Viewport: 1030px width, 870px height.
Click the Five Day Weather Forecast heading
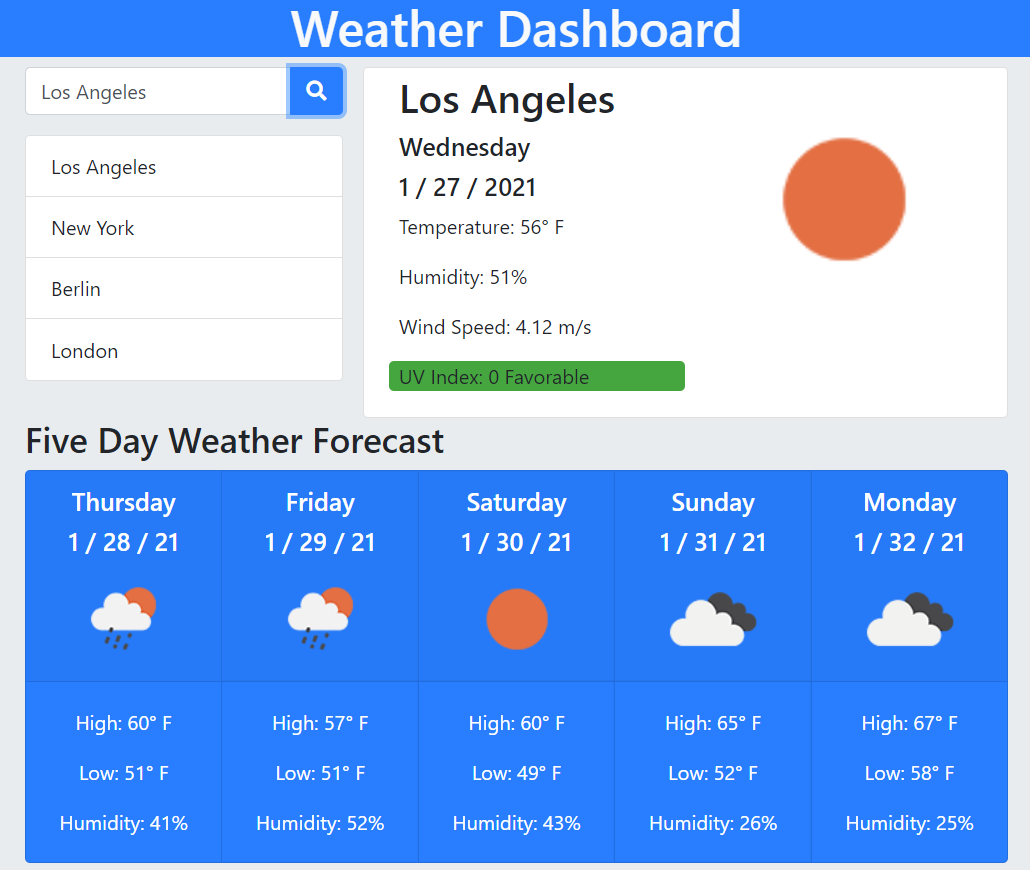point(235,441)
